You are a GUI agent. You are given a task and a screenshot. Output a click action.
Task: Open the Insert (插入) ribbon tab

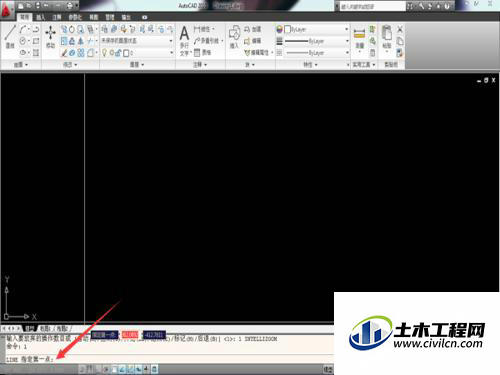tap(40, 17)
